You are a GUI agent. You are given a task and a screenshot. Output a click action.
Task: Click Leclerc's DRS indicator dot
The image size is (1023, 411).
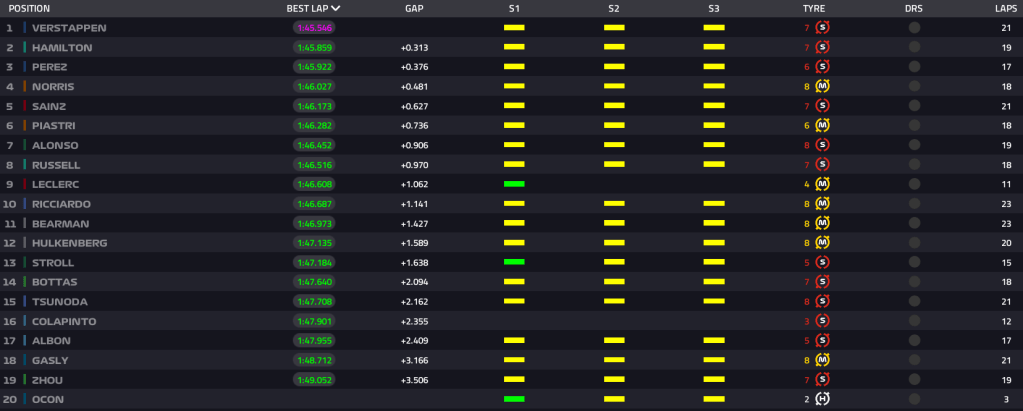click(914, 185)
